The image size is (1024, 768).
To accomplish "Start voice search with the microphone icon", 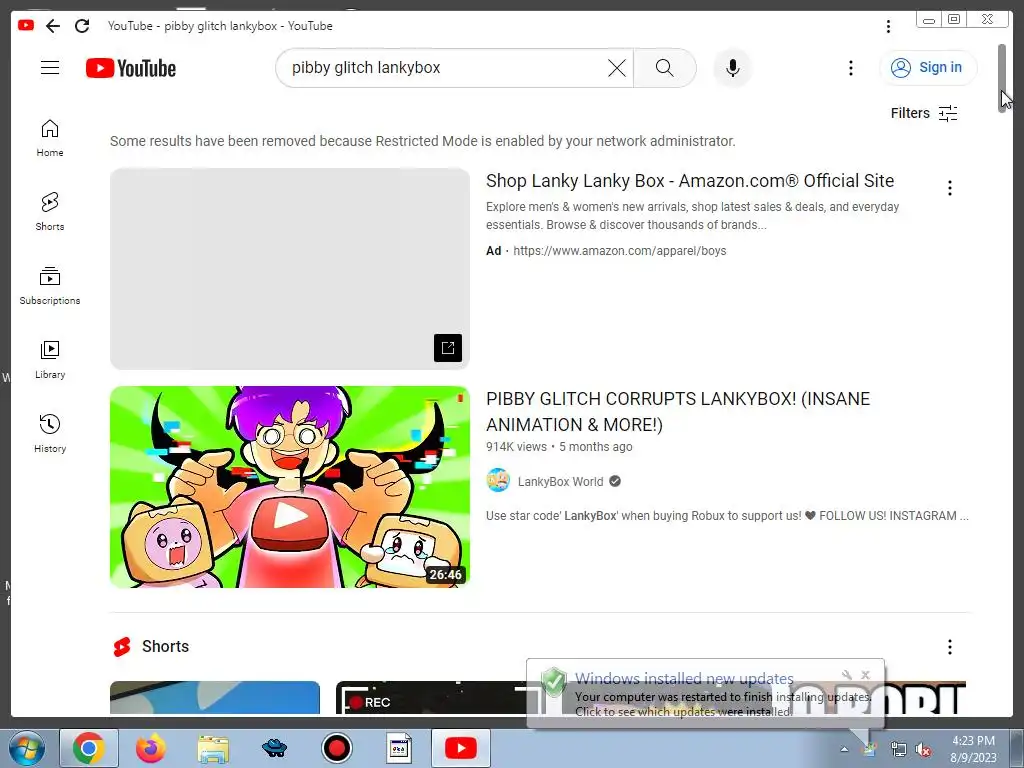I will click(733, 68).
